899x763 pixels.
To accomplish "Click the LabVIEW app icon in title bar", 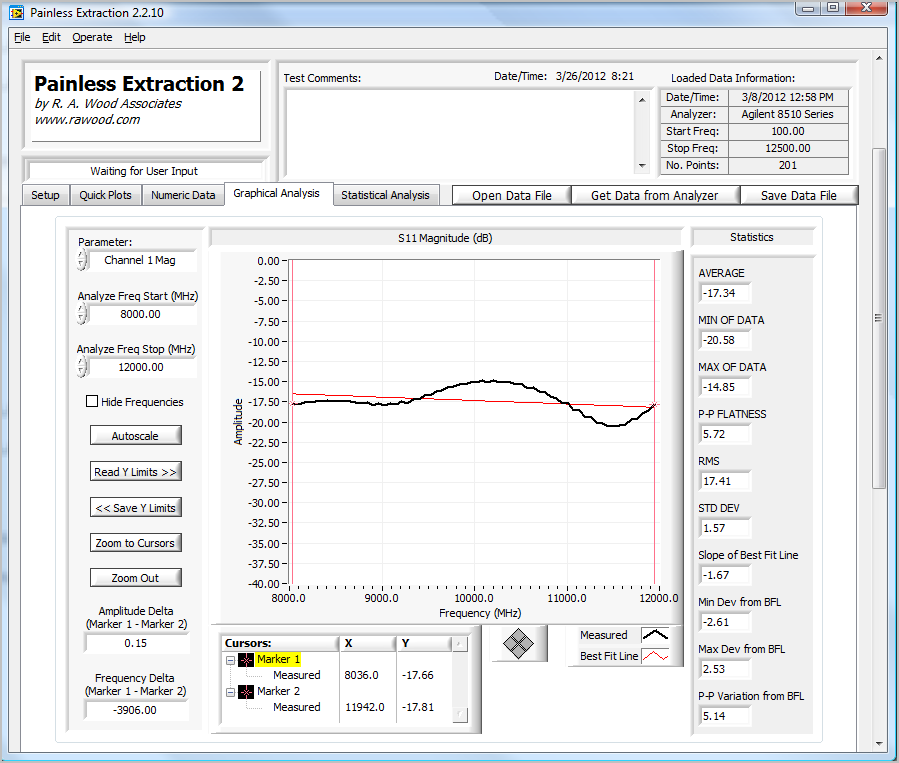I will coord(16,12).
